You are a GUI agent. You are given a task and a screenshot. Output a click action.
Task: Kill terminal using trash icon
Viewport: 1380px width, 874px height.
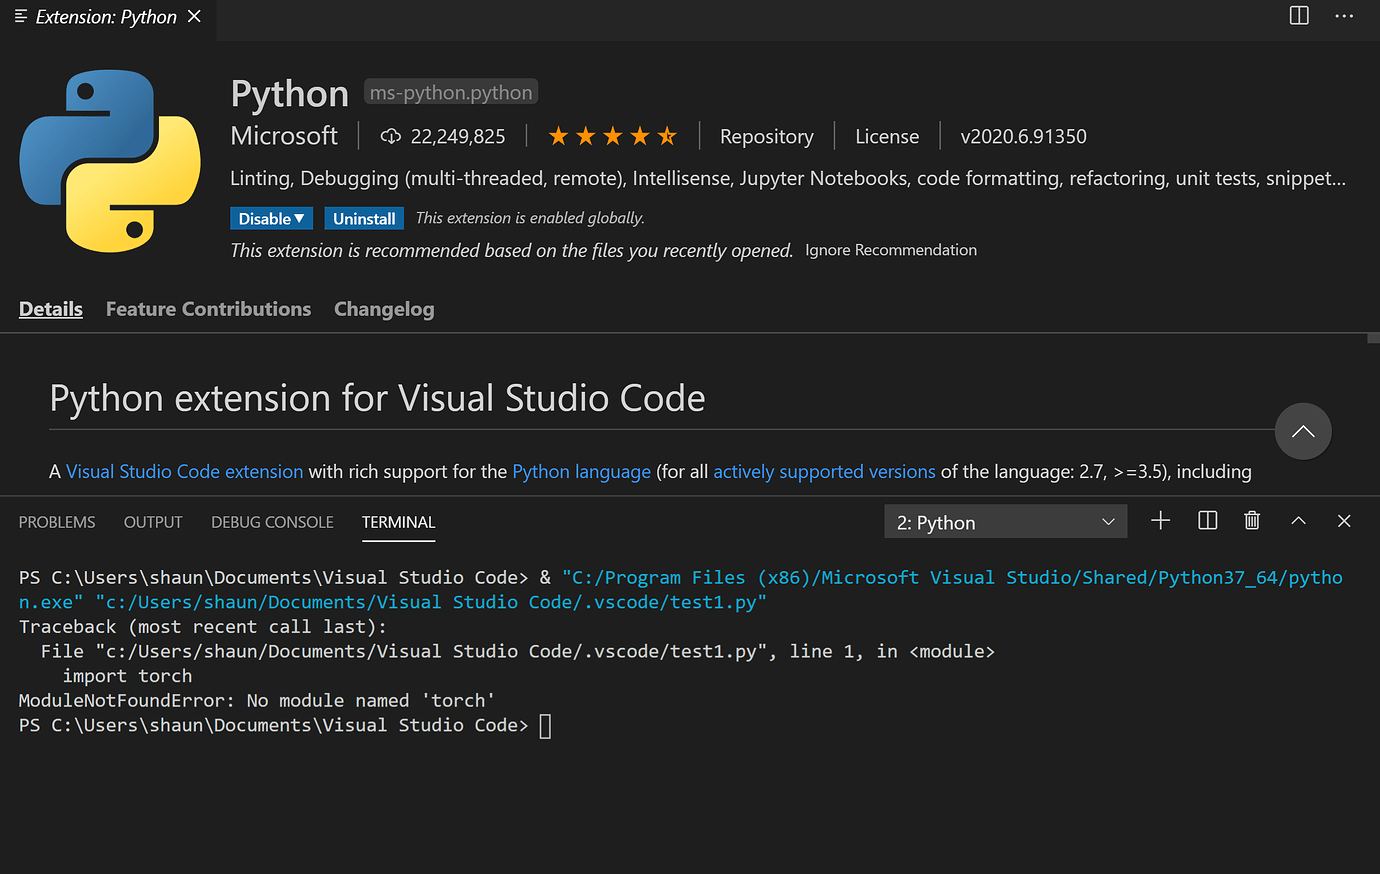click(1251, 521)
